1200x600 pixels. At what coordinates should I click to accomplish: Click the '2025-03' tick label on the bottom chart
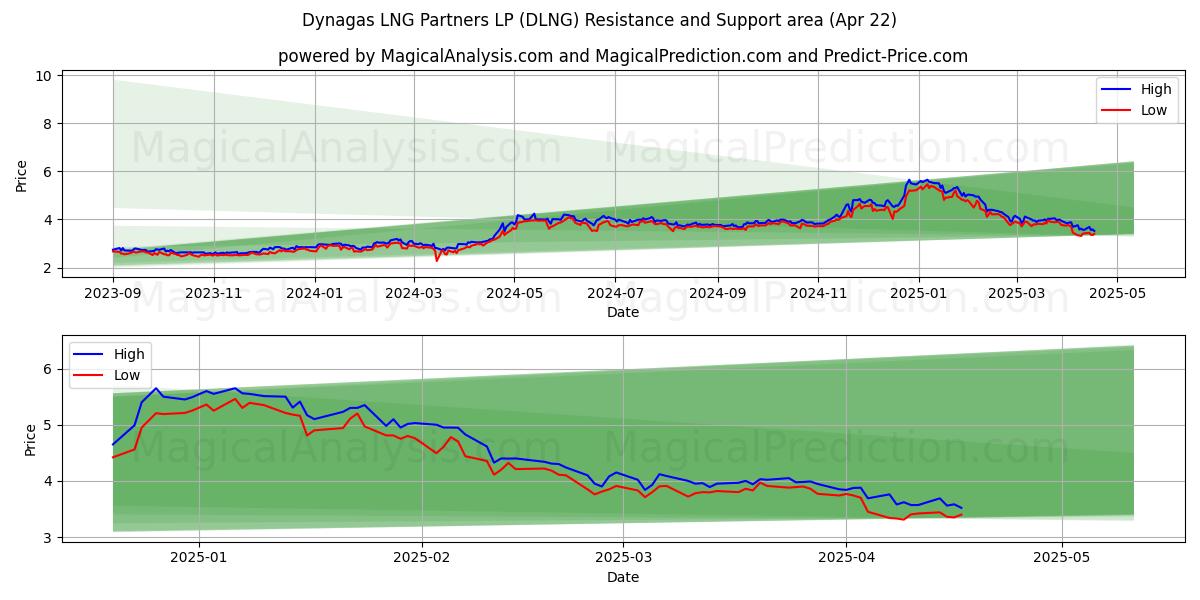622,558
